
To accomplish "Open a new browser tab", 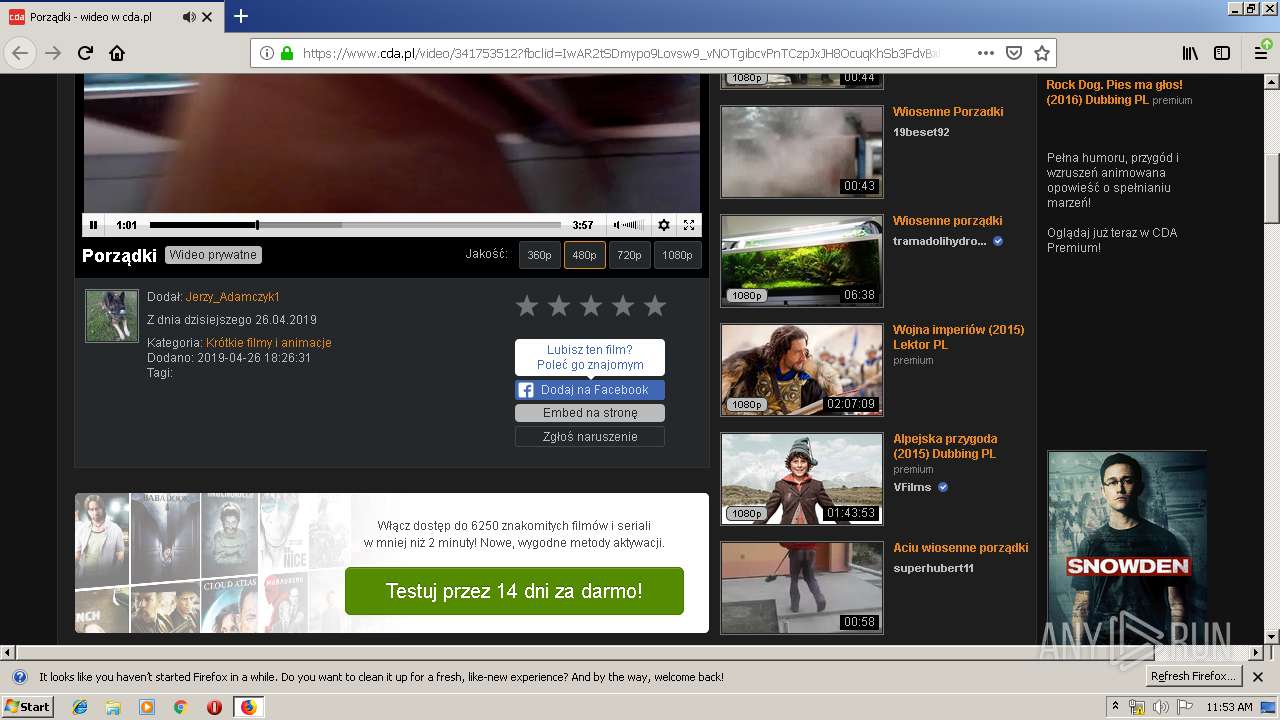I will (241, 16).
